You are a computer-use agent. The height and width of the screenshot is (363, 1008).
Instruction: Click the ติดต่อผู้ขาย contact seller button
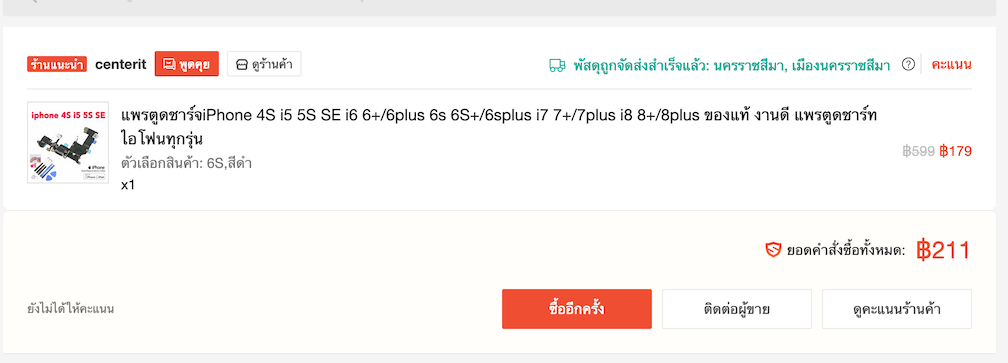pyautogui.click(x=737, y=309)
